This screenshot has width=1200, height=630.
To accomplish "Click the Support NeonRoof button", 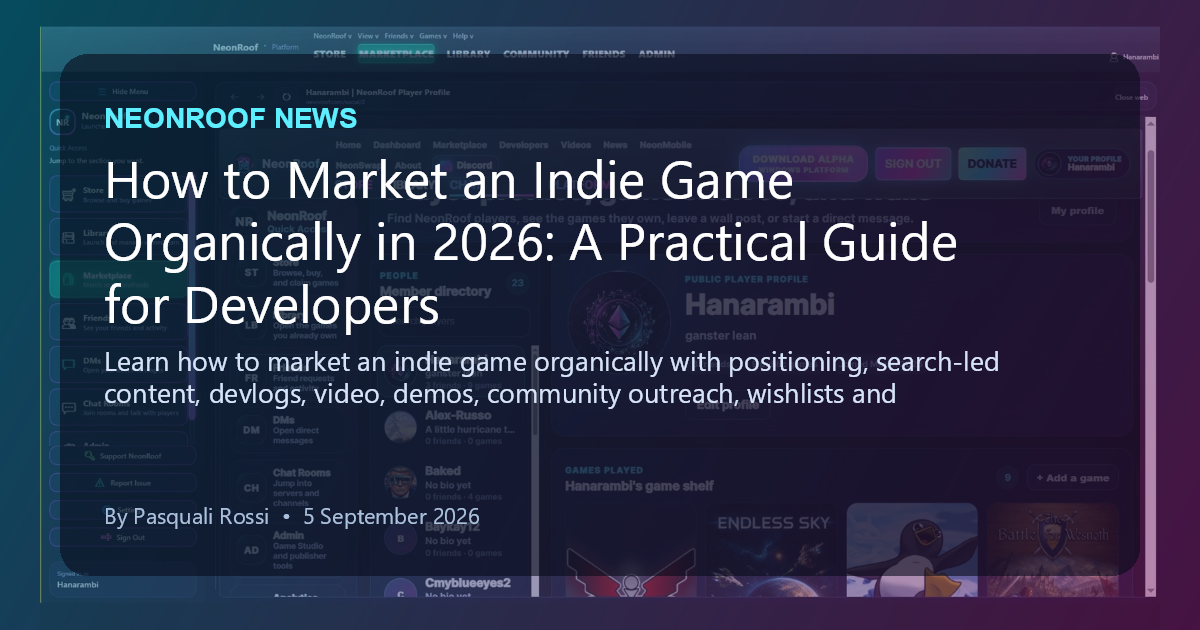I will (x=123, y=456).
